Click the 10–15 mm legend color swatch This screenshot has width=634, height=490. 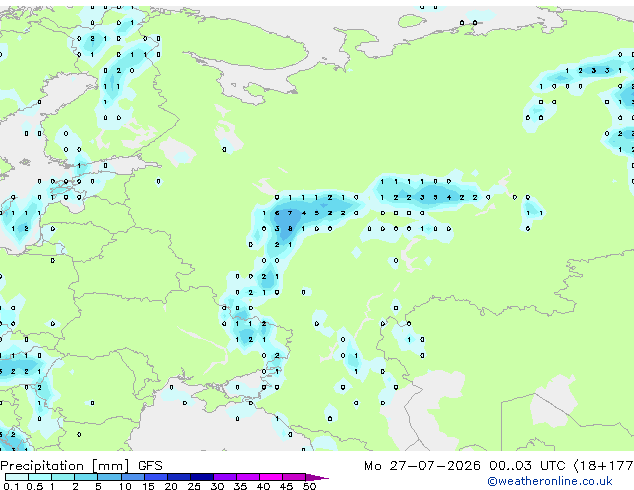pos(132,477)
